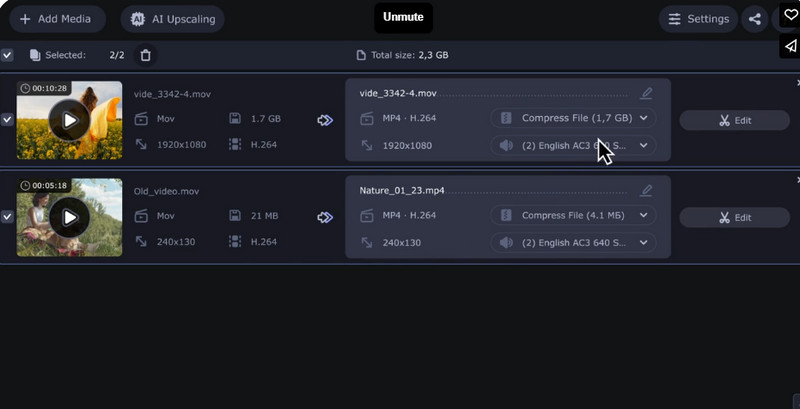
Task: Click the convert arrow icon for Old_video.mov
Action: tap(325, 217)
